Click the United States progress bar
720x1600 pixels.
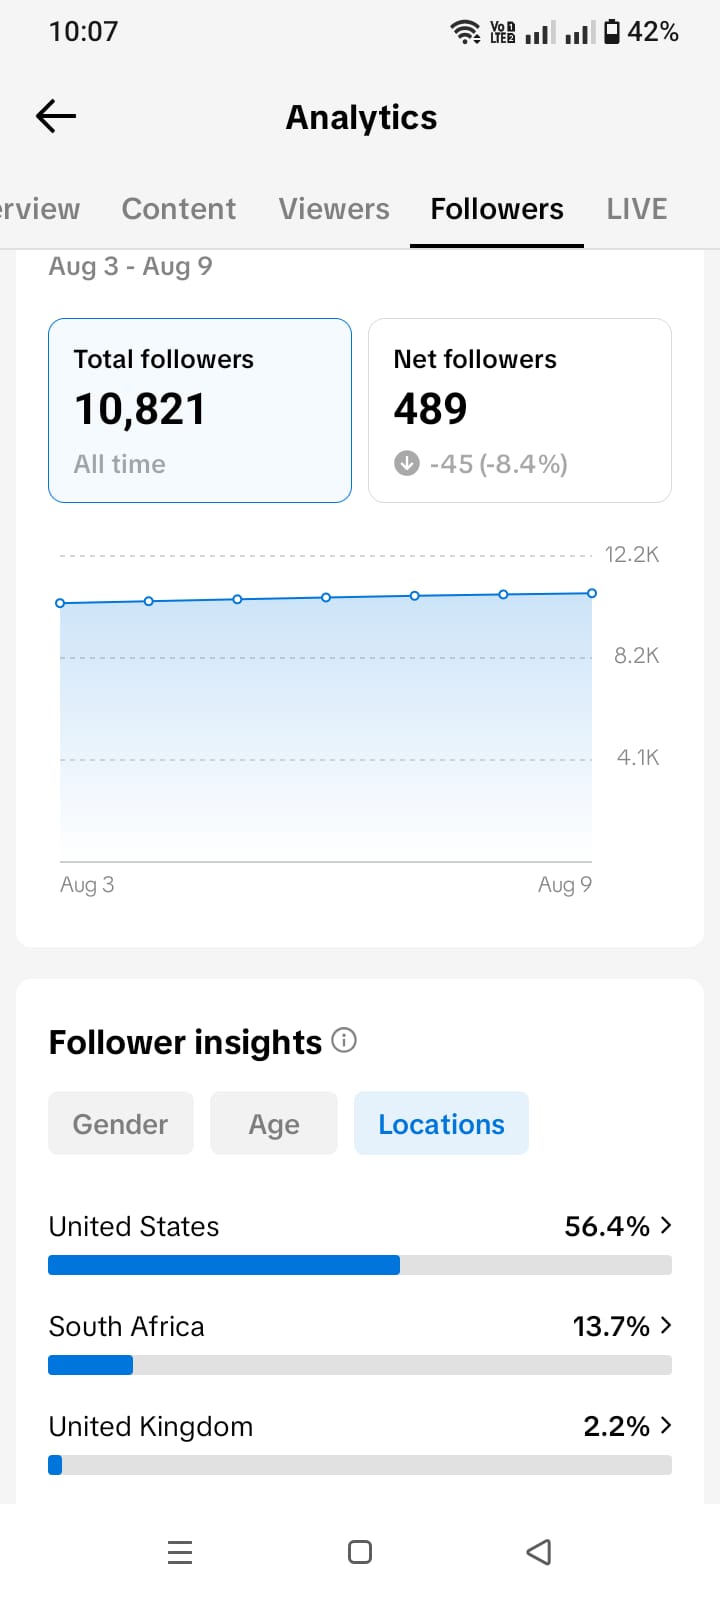tap(360, 1265)
